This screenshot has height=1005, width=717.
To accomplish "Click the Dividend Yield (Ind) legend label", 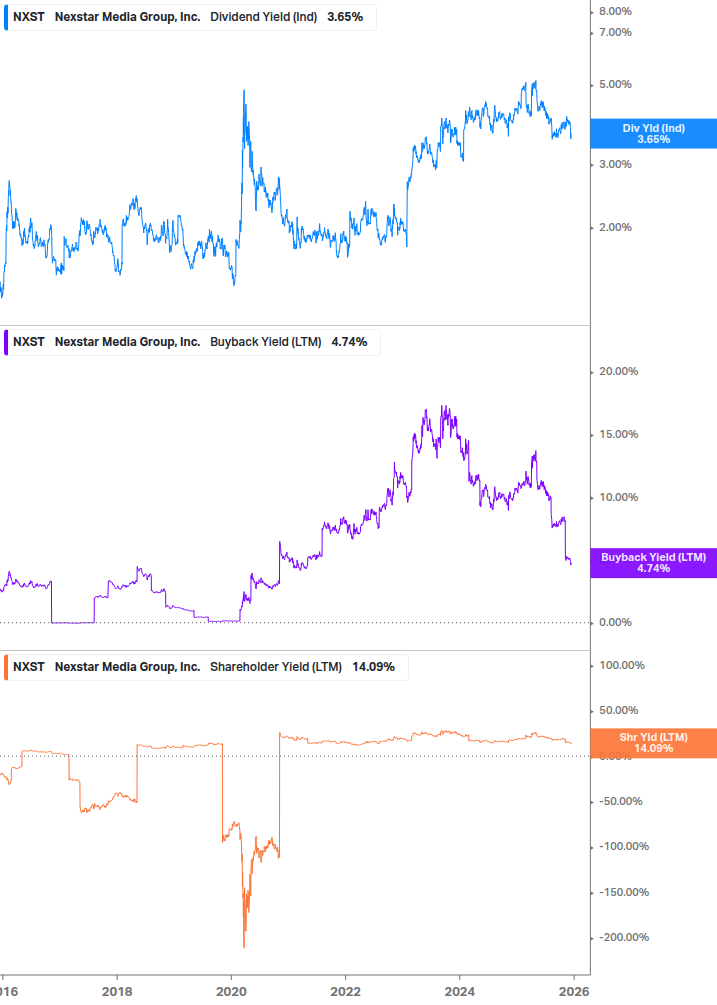I will point(263,17).
